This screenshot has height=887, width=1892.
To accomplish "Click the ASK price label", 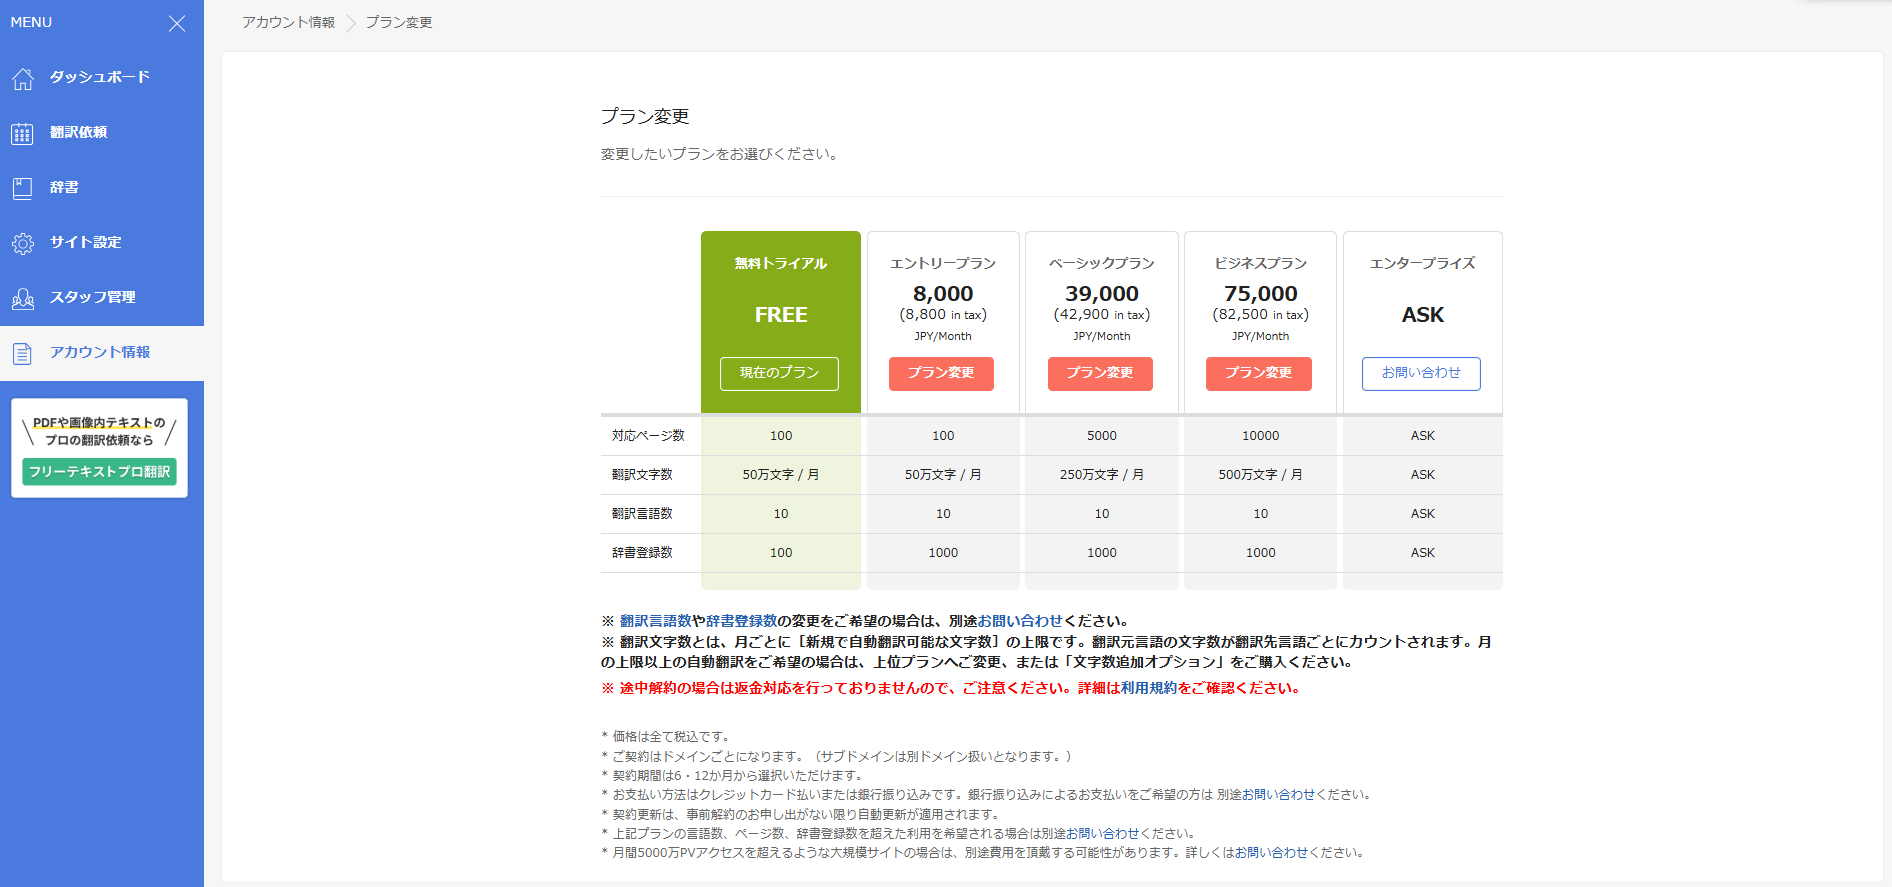I will click(1423, 315).
